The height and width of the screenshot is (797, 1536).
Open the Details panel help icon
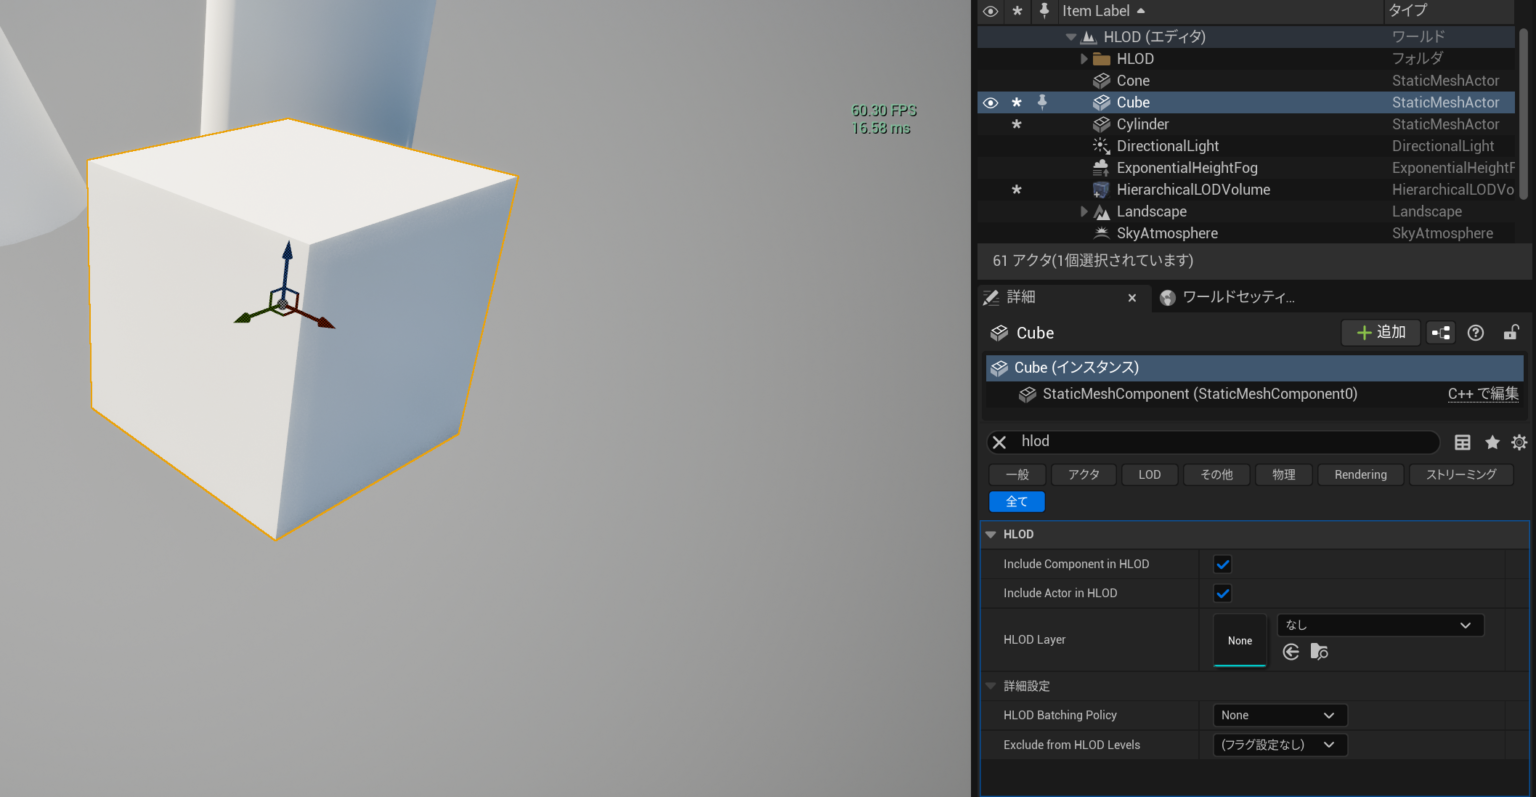click(1476, 332)
